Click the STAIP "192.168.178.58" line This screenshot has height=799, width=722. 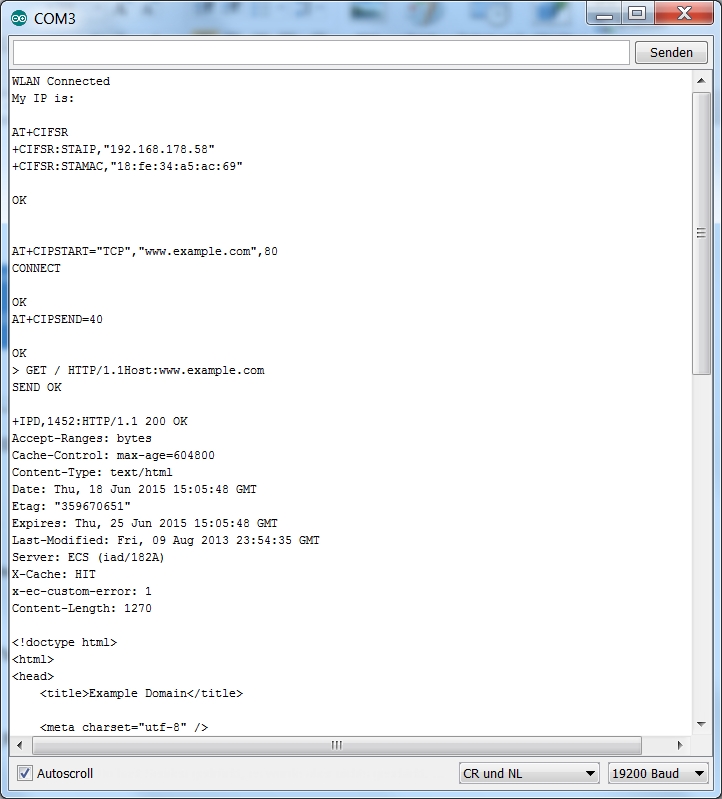point(114,149)
